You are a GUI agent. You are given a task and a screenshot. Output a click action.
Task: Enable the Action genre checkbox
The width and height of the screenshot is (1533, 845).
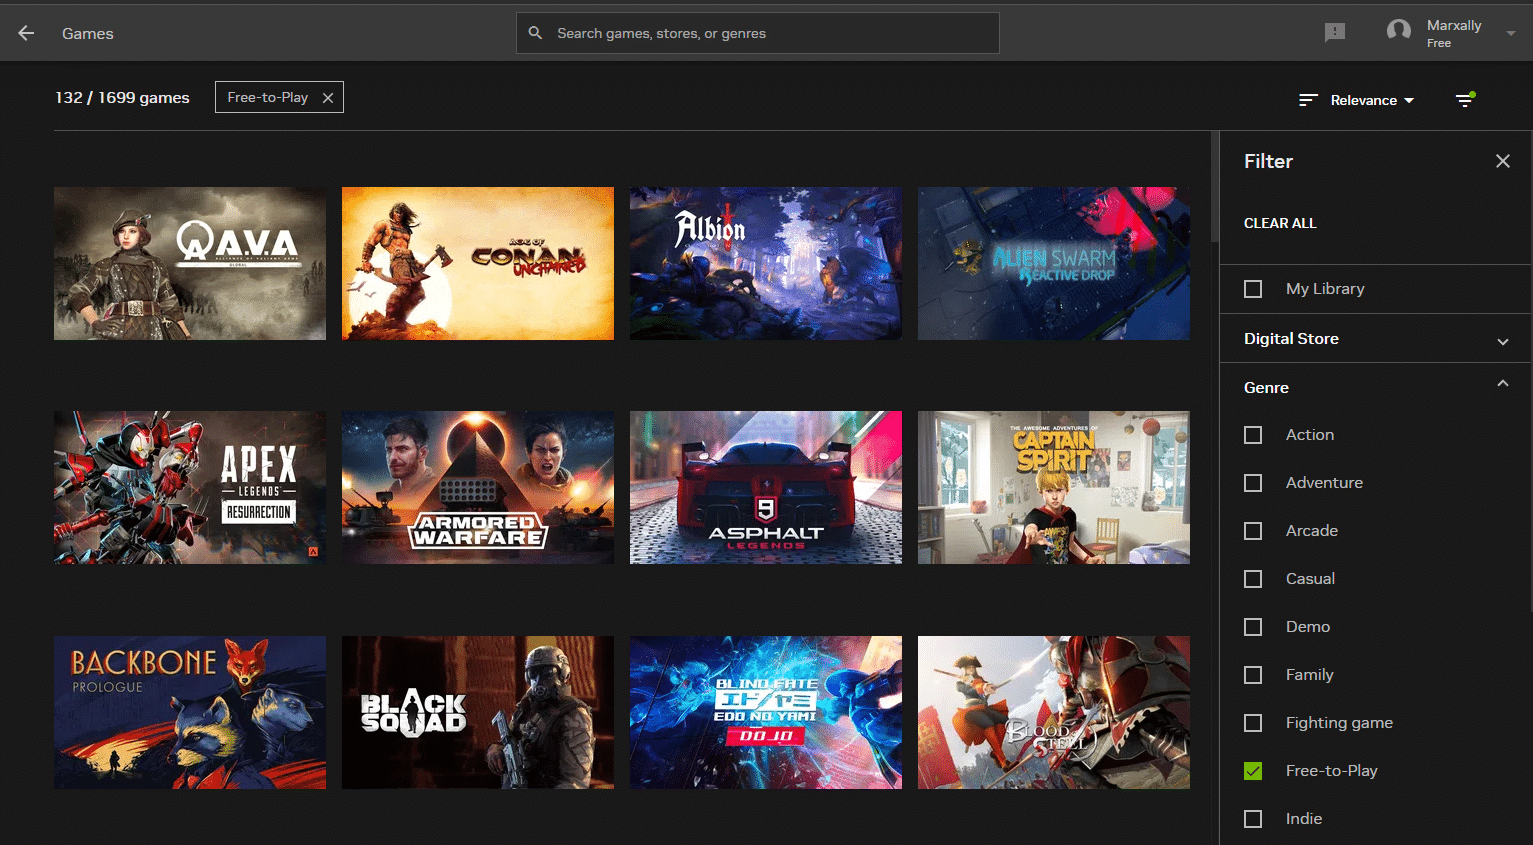click(1252, 434)
